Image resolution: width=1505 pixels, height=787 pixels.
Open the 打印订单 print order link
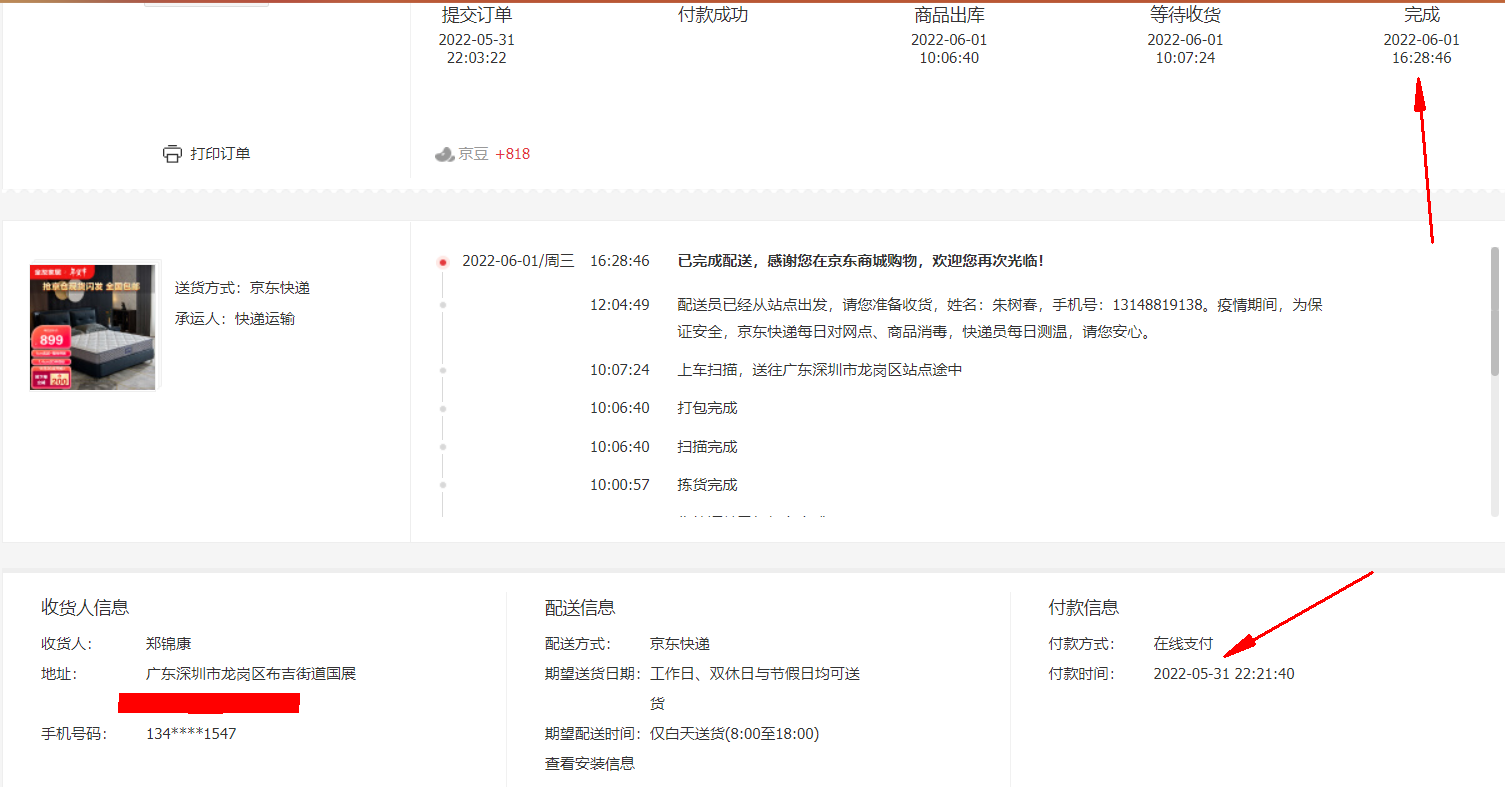220,154
